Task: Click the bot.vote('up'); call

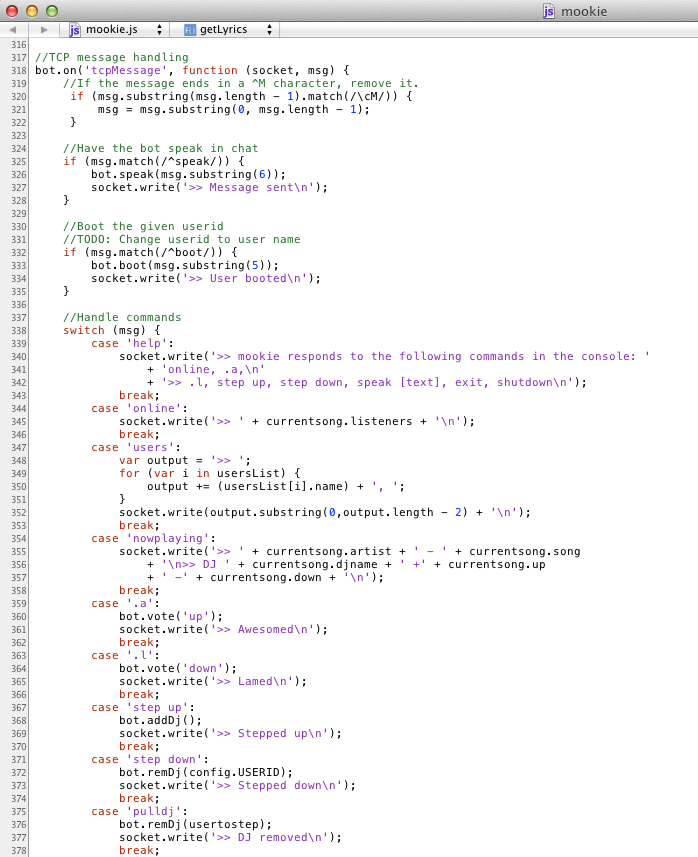Action: [171, 617]
